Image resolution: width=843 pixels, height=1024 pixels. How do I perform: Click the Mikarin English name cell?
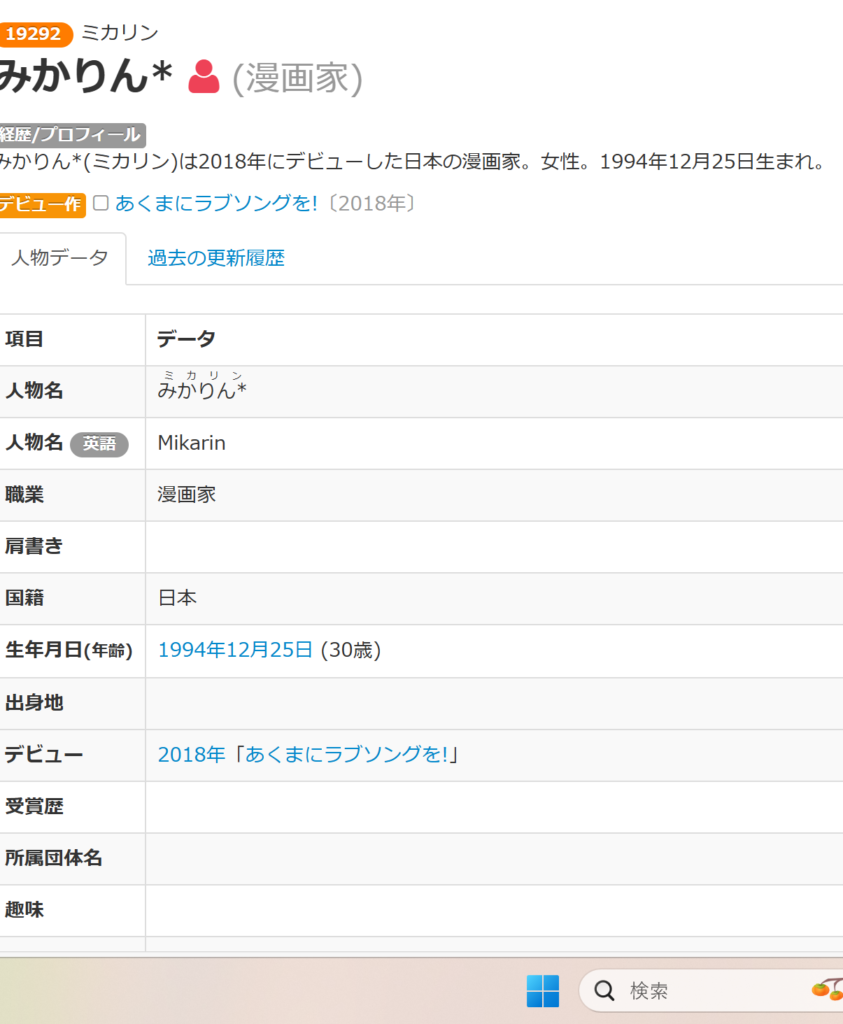192,443
